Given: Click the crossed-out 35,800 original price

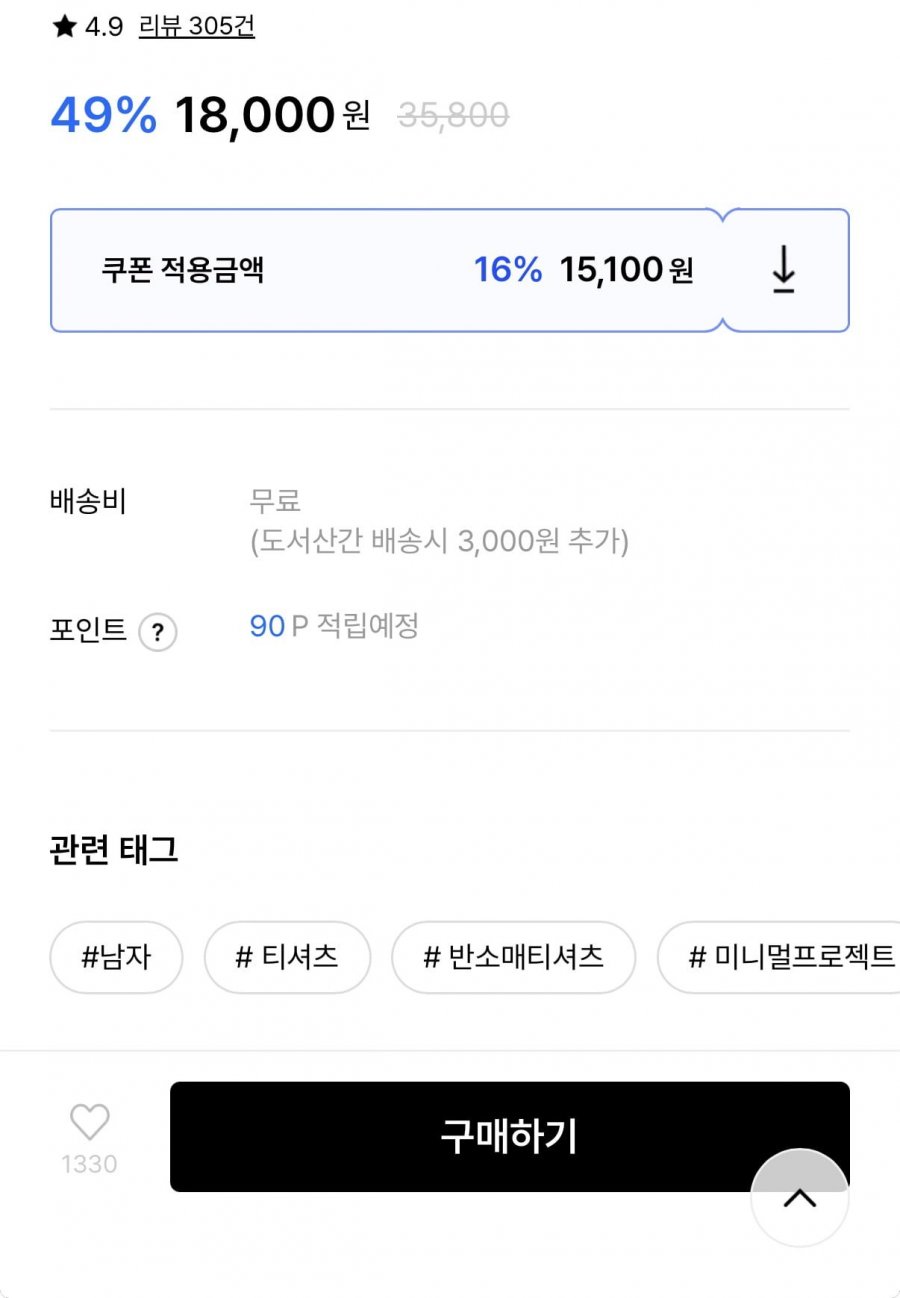Looking at the screenshot, I should pos(453,116).
